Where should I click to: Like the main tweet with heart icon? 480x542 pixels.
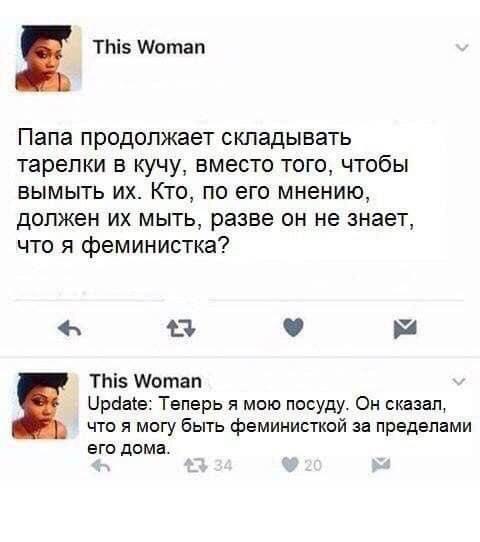pos(293,327)
